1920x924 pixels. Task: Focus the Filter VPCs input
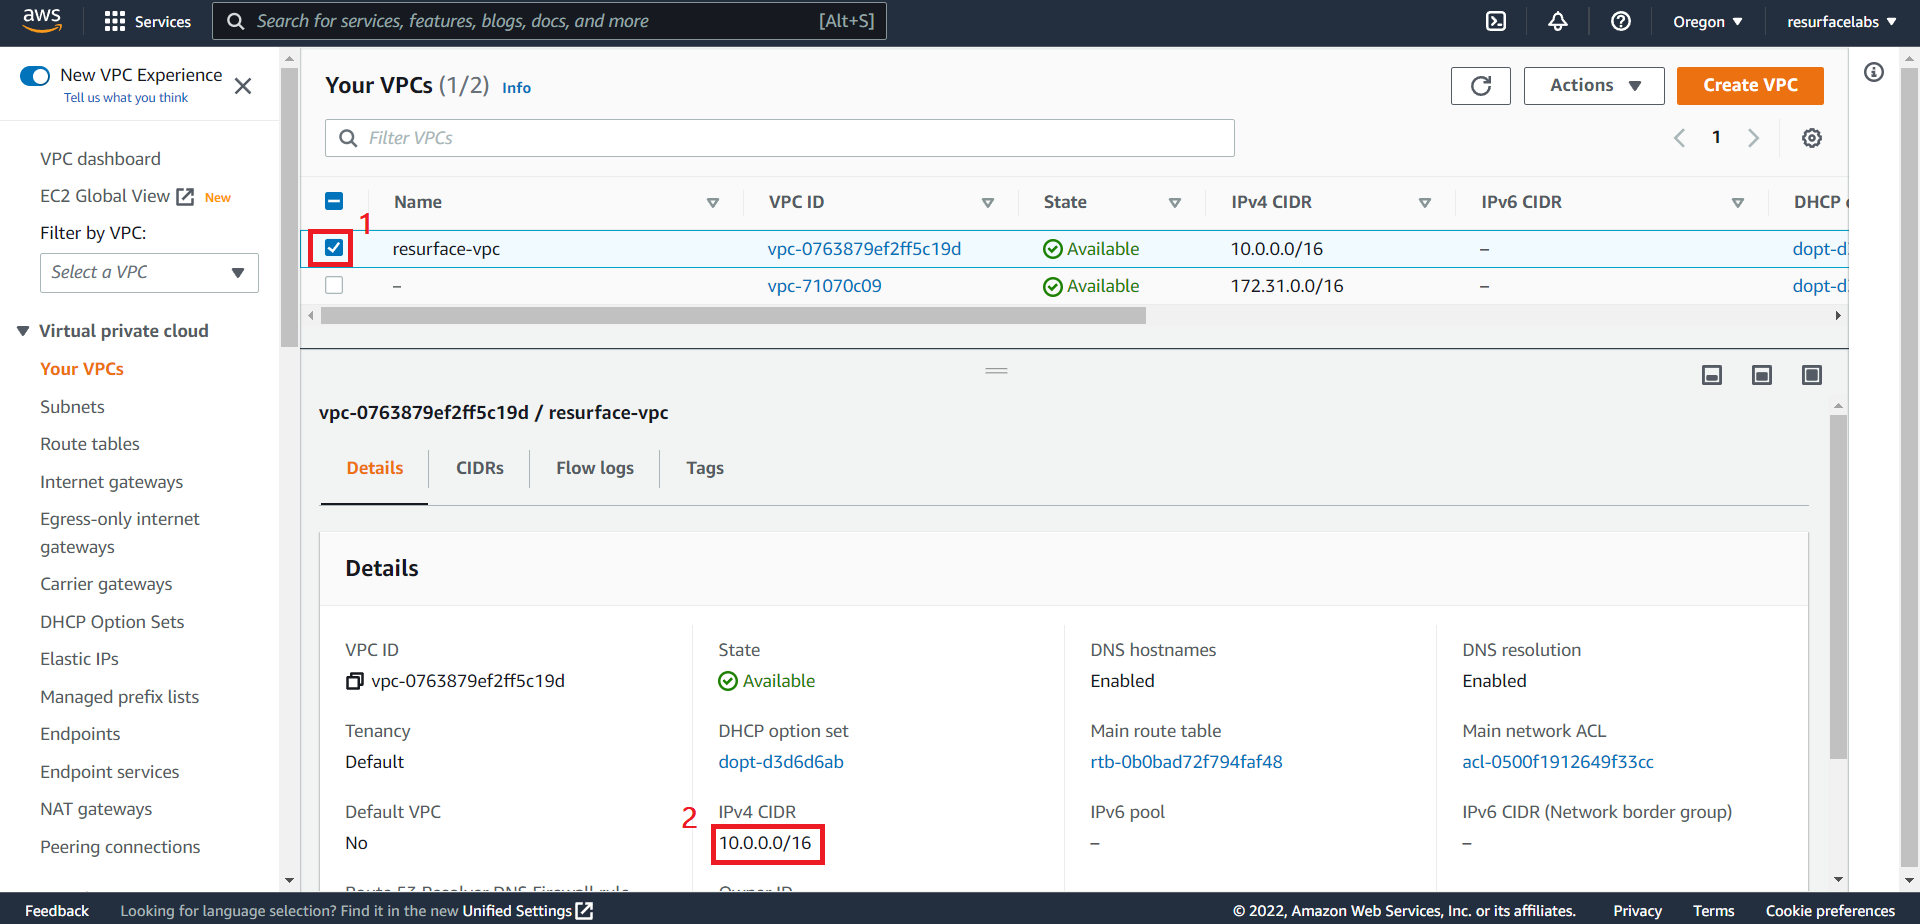[x=780, y=138]
